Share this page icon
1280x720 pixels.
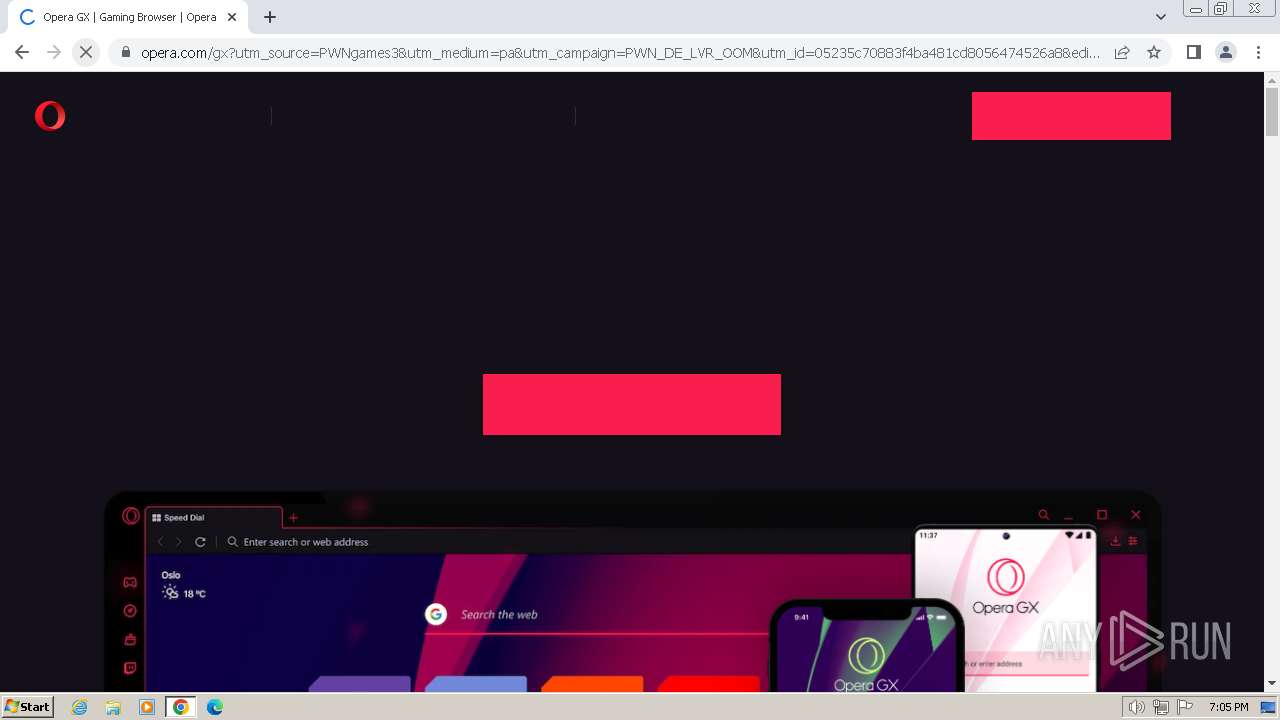click(x=1122, y=52)
